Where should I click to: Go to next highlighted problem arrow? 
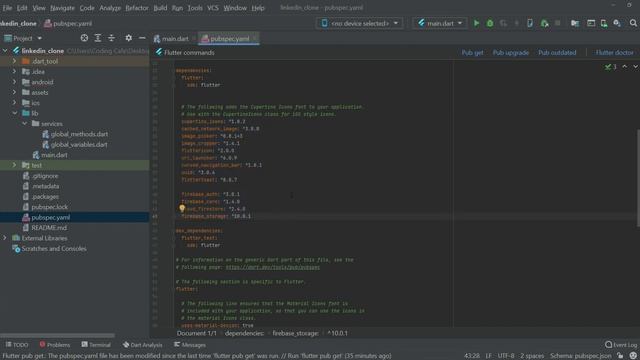[635, 67]
